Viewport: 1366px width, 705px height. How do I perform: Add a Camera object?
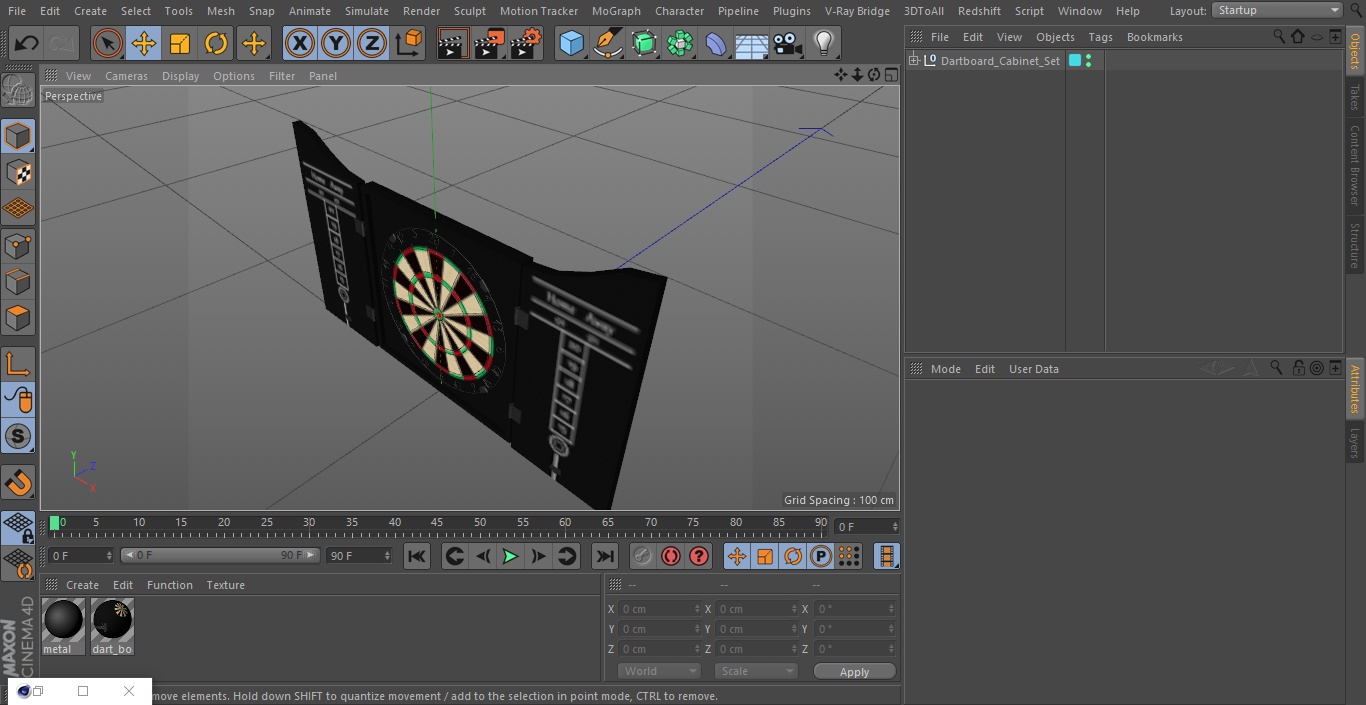coord(787,43)
